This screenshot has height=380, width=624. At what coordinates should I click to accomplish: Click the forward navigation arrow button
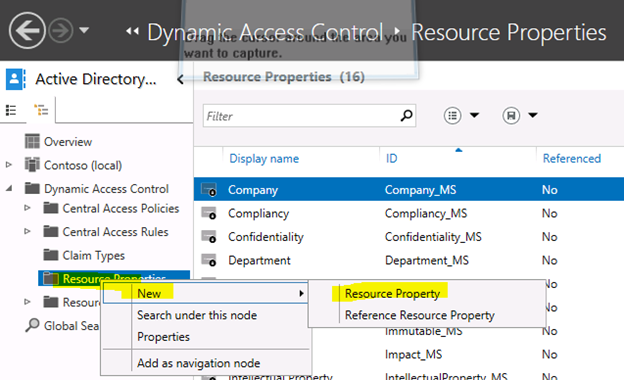(60, 30)
